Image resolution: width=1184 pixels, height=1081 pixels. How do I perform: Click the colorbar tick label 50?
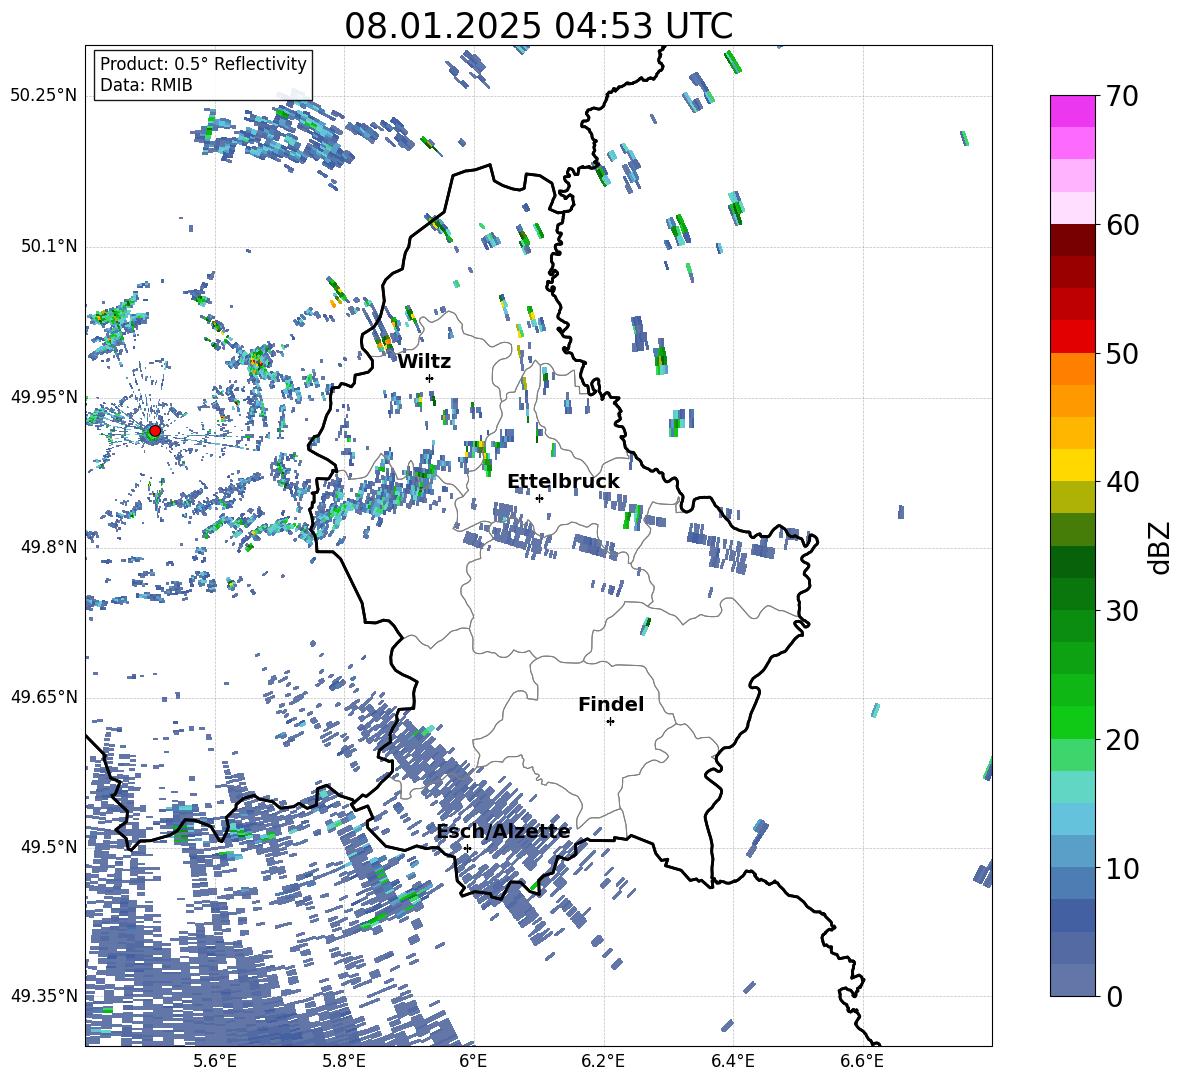tap(1122, 353)
